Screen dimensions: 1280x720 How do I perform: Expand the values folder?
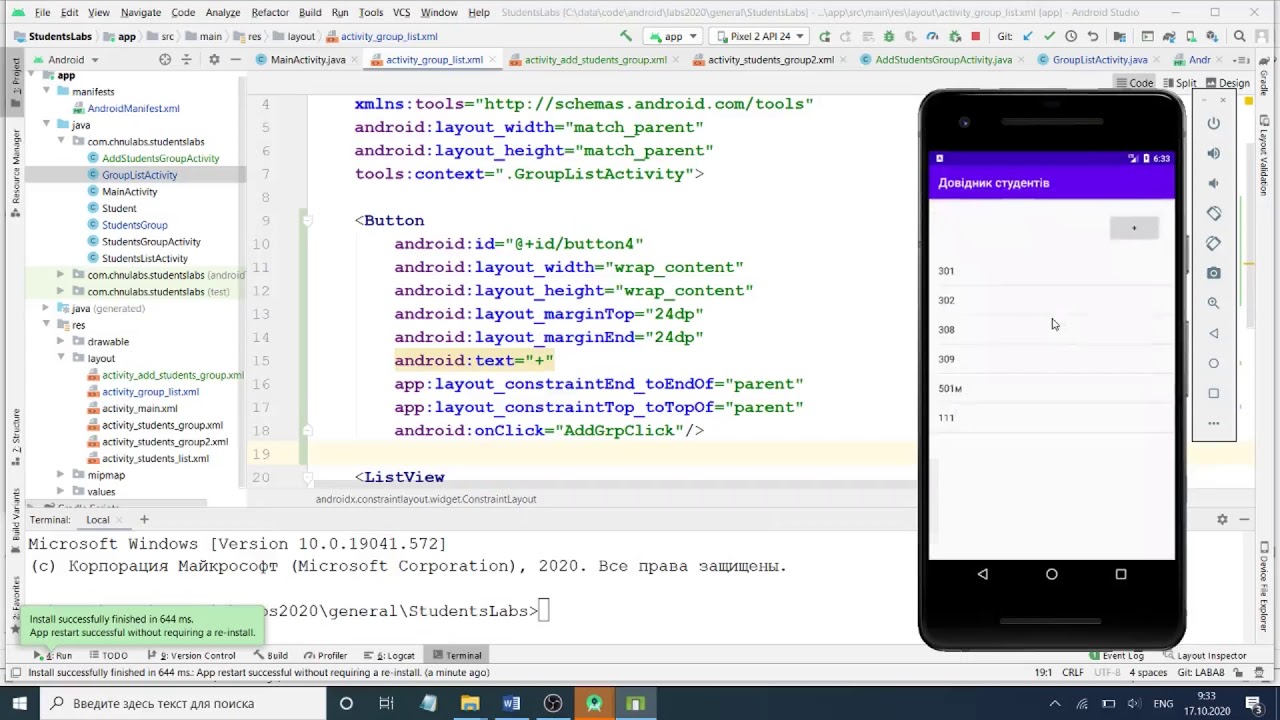click(60, 491)
